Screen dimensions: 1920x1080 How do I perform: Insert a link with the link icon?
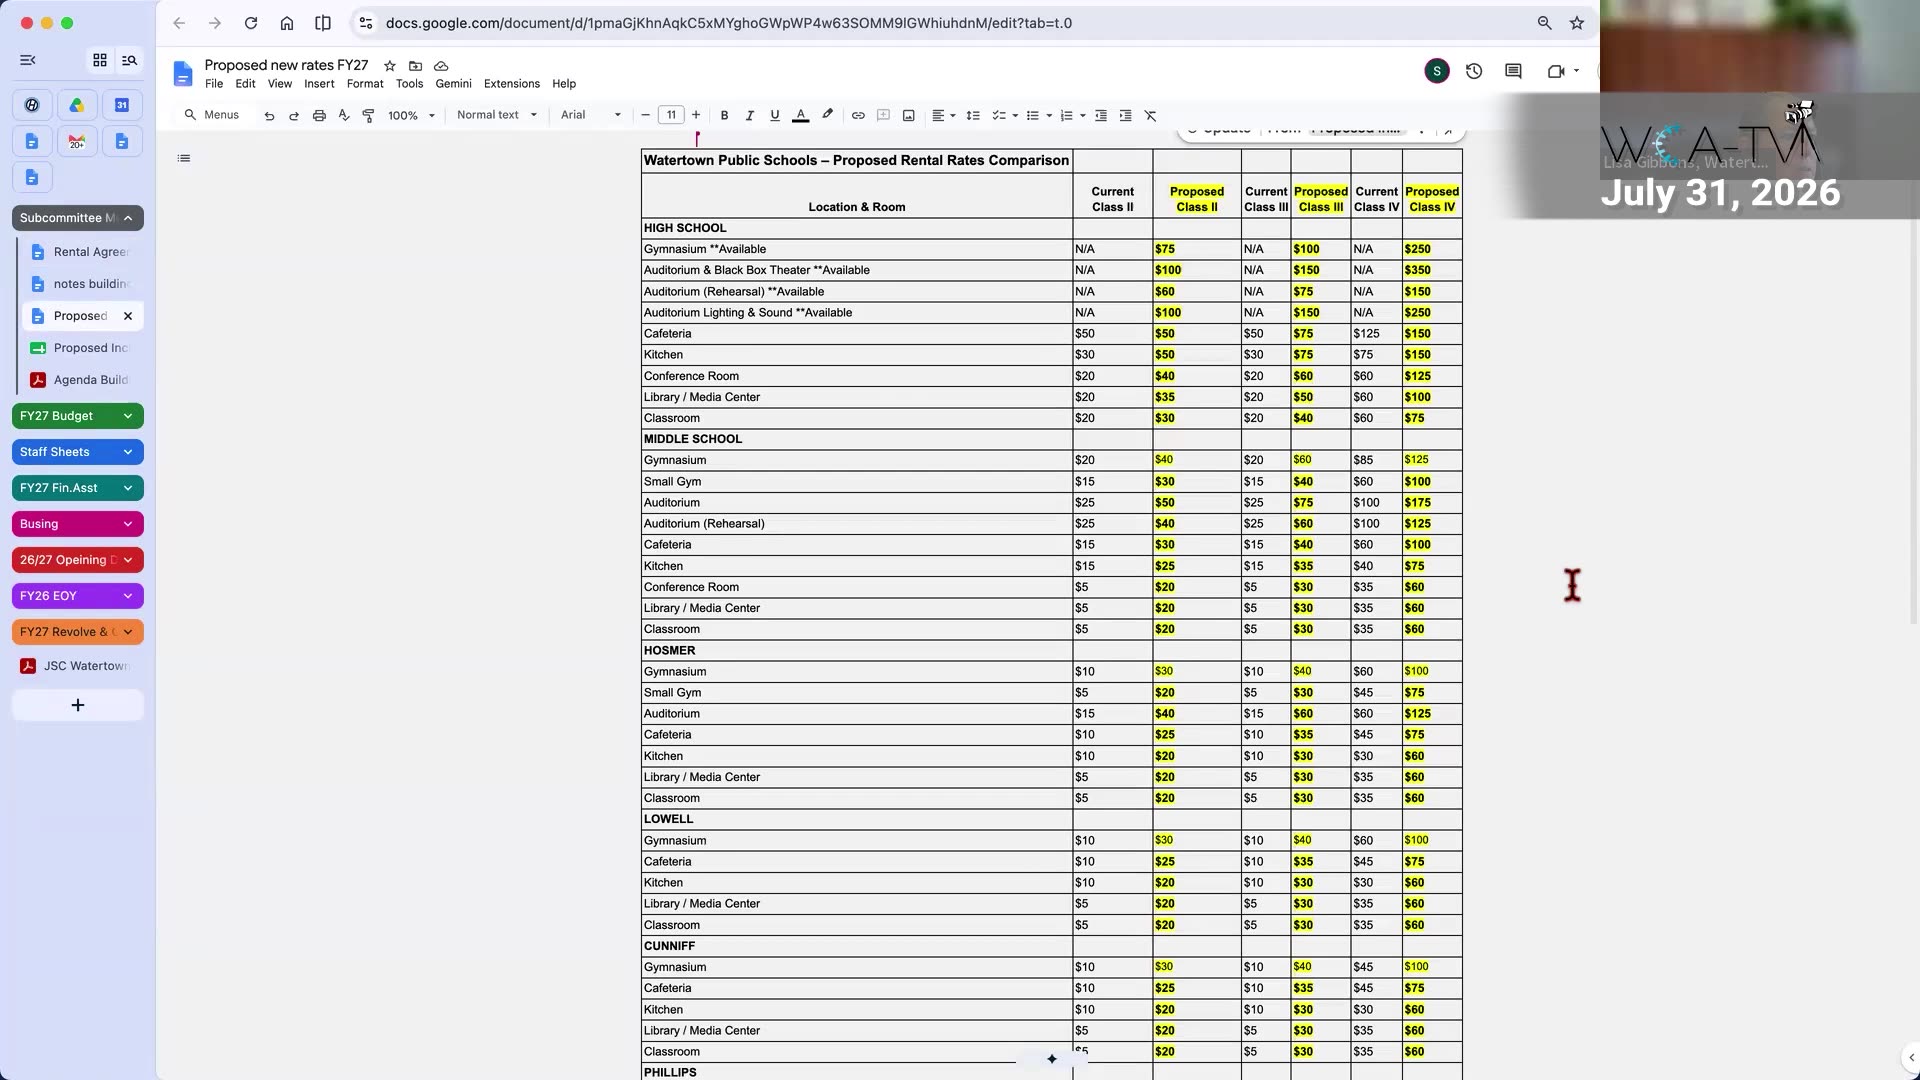click(858, 116)
